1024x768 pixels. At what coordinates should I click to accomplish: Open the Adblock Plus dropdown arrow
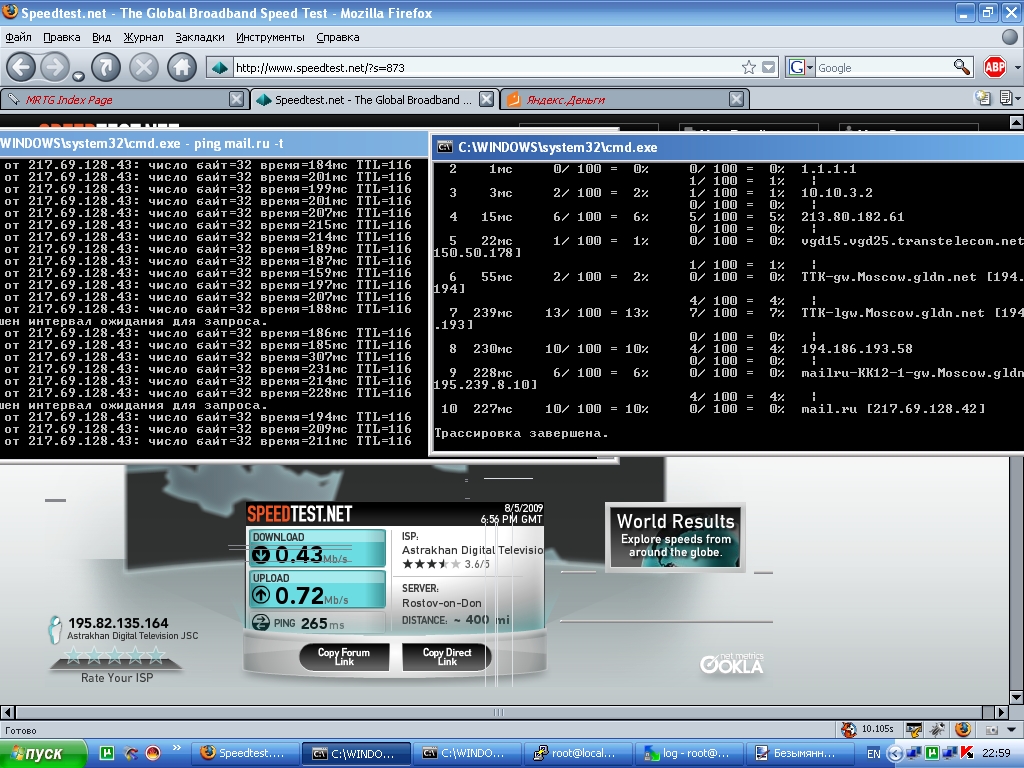(x=1017, y=67)
